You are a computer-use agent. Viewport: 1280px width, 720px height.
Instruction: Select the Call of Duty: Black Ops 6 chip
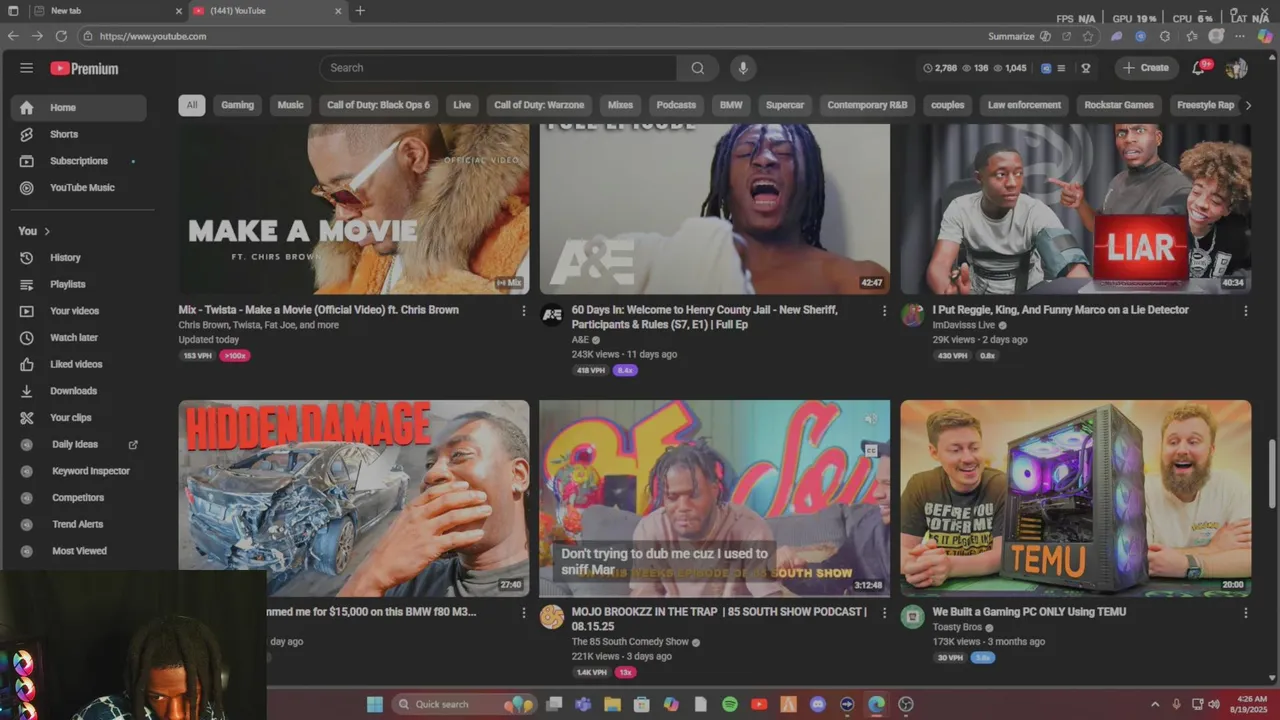point(378,105)
